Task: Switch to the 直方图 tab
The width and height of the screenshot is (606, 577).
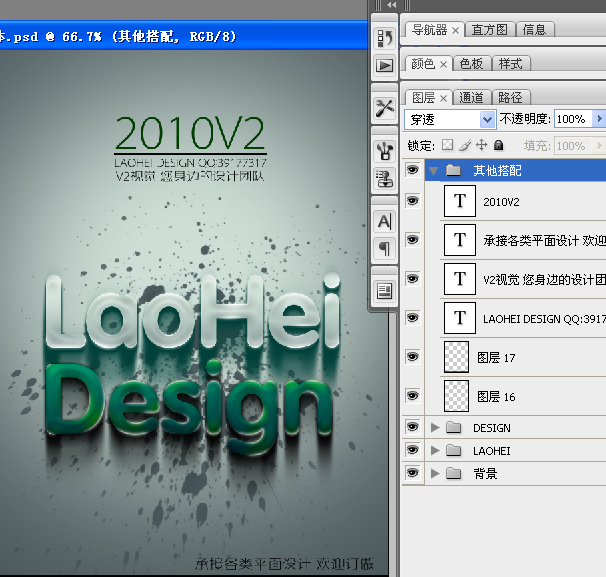Action: click(x=490, y=30)
